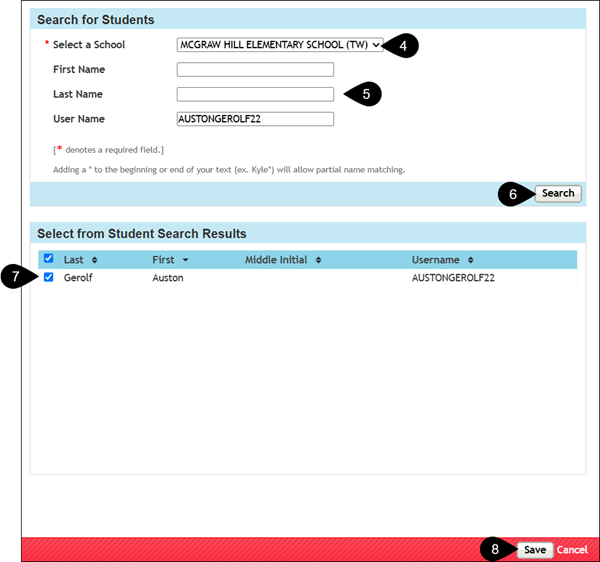This screenshot has width=600, height=562.
Task: Sort by Middle Initial using its arrows
Action: tap(318, 260)
